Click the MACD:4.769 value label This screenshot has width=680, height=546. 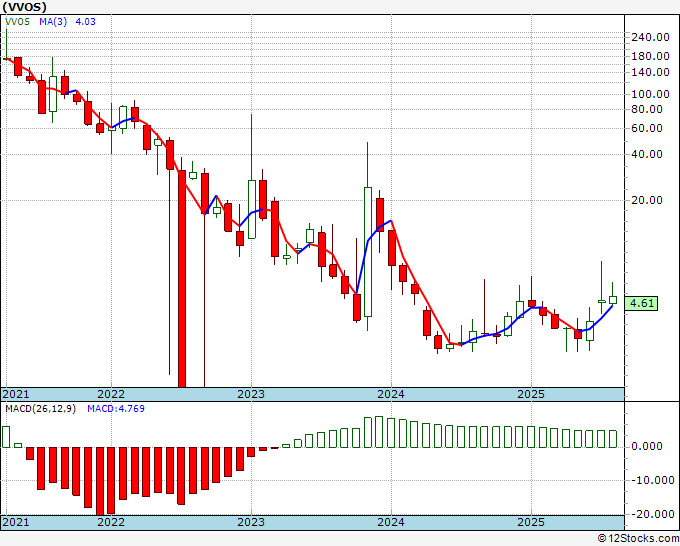point(116,409)
